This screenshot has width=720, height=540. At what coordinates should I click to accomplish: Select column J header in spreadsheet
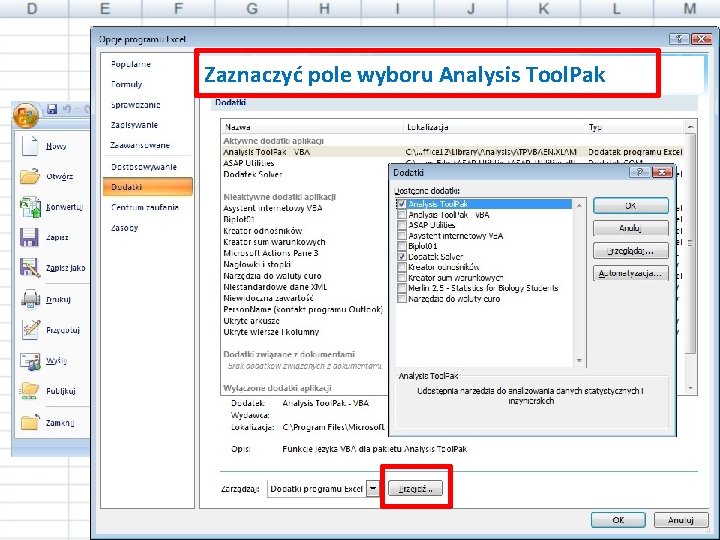coord(471,8)
